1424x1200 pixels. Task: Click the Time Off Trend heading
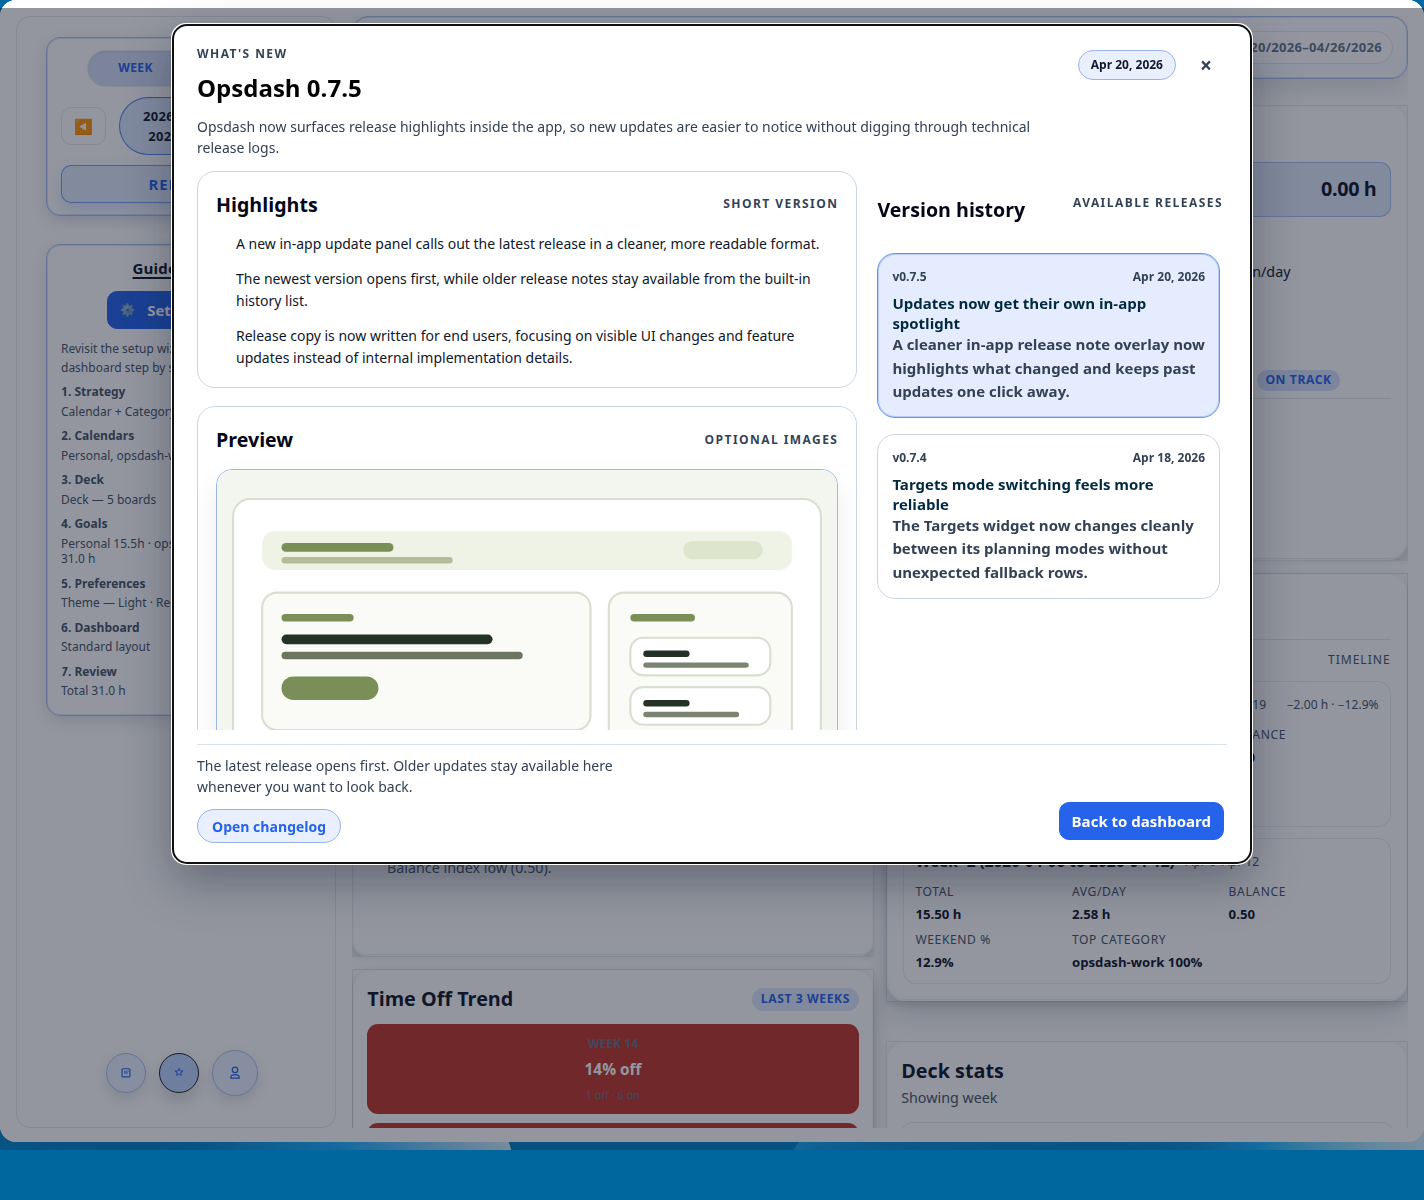(440, 999)
